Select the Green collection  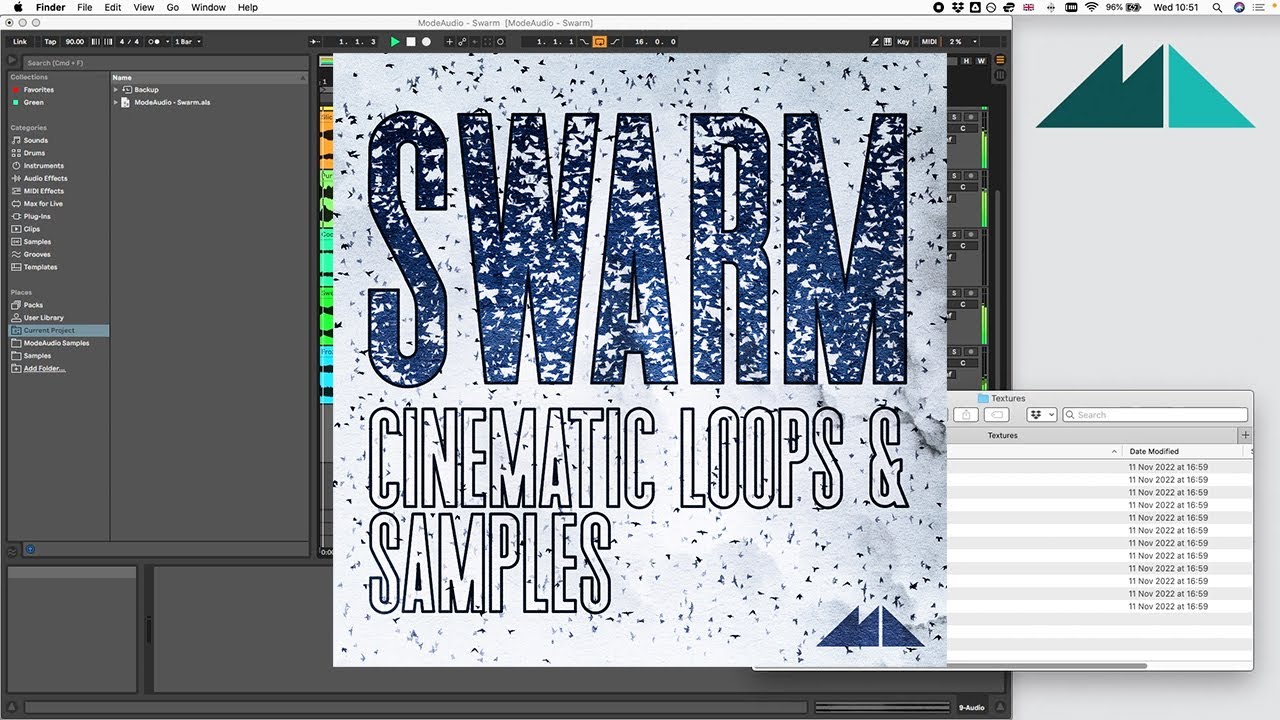(33, 102)
